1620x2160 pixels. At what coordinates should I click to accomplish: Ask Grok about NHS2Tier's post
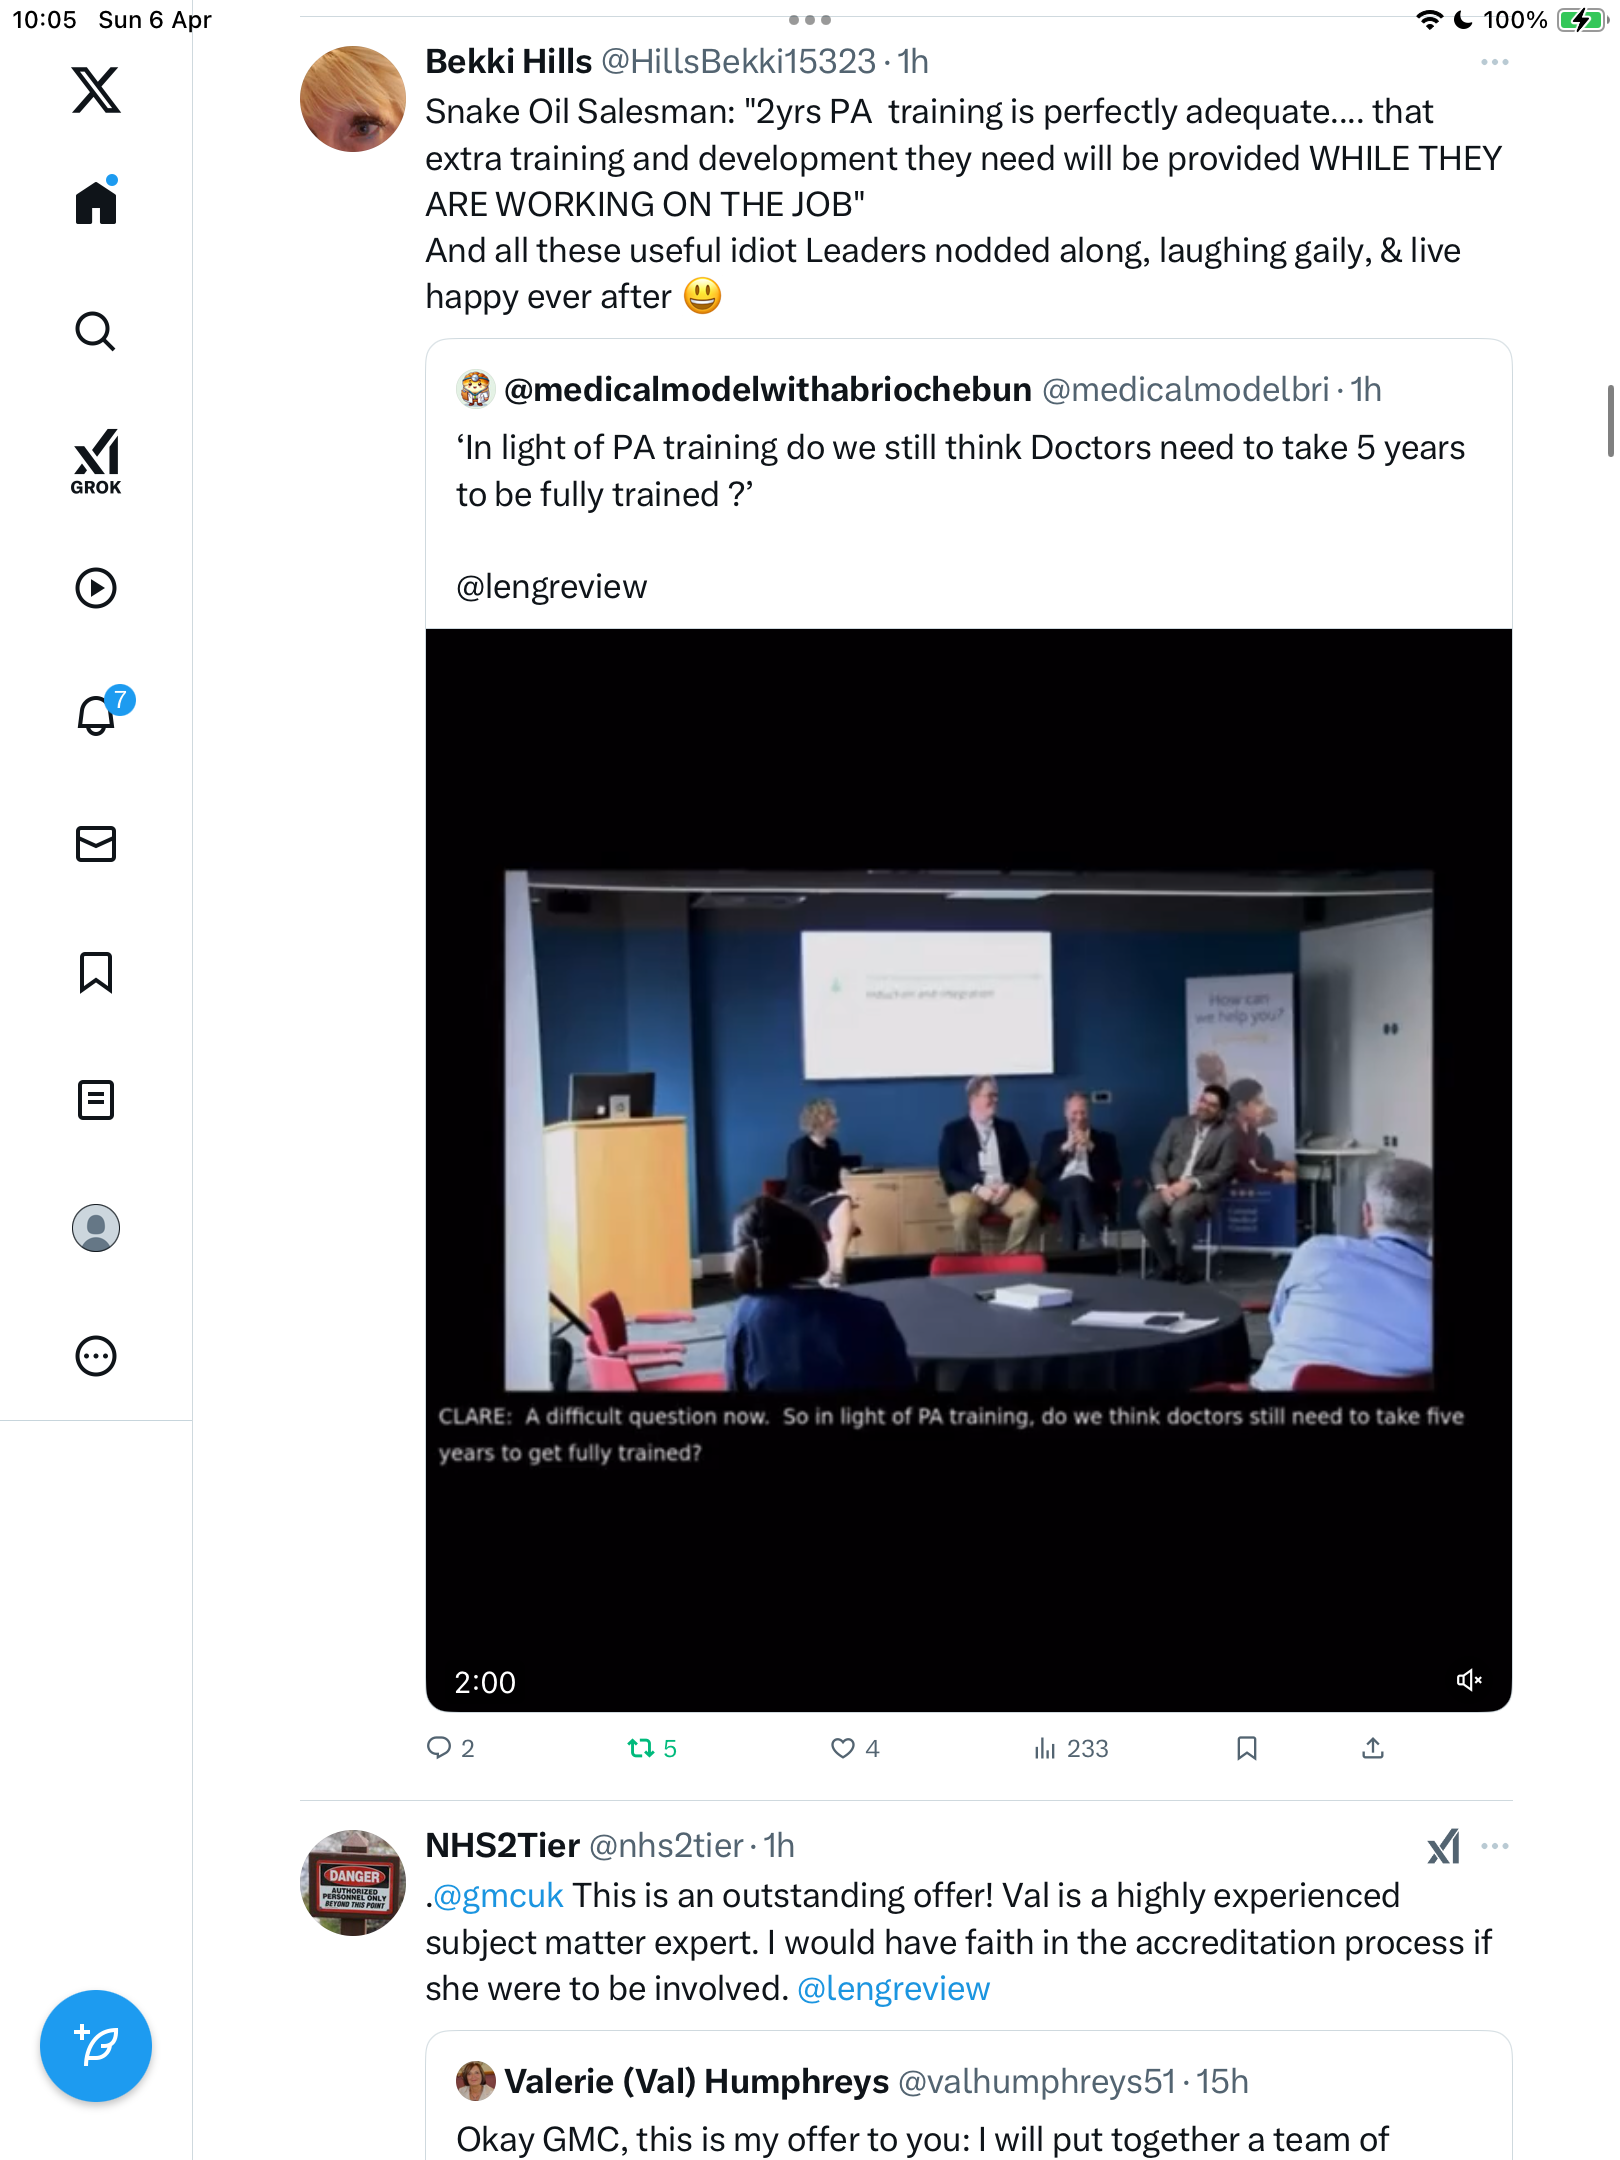tap(1443, 1846)
